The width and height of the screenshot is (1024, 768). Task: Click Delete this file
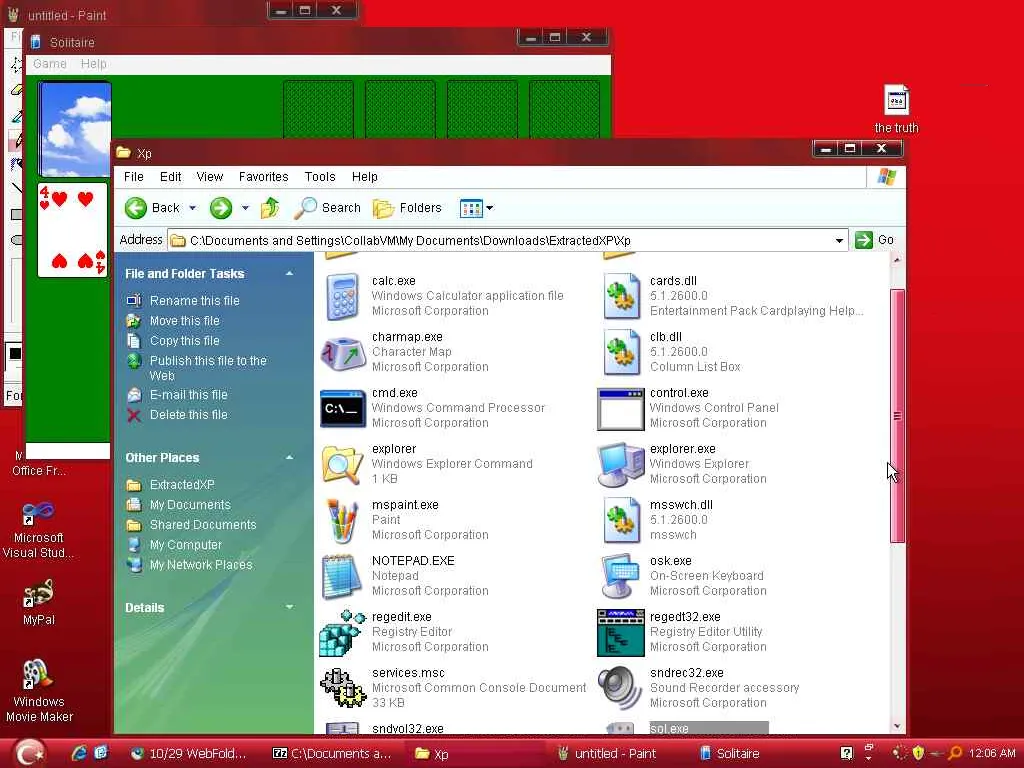pos(189,415)
